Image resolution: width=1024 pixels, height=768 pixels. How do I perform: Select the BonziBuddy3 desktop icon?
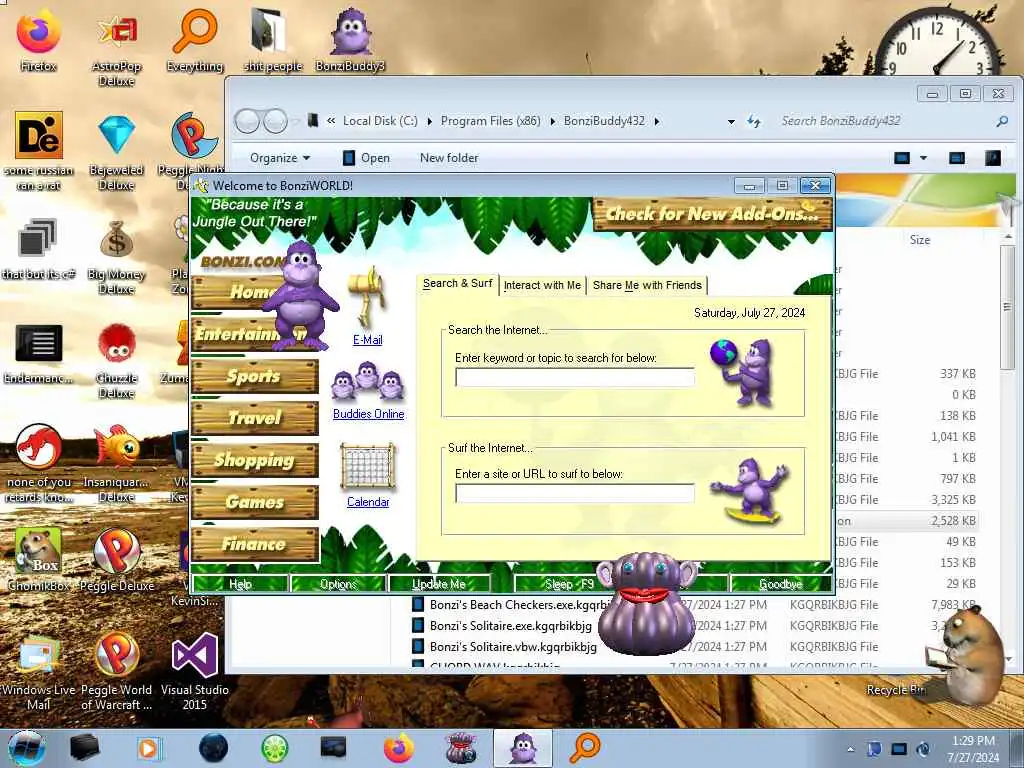point(350,33)
